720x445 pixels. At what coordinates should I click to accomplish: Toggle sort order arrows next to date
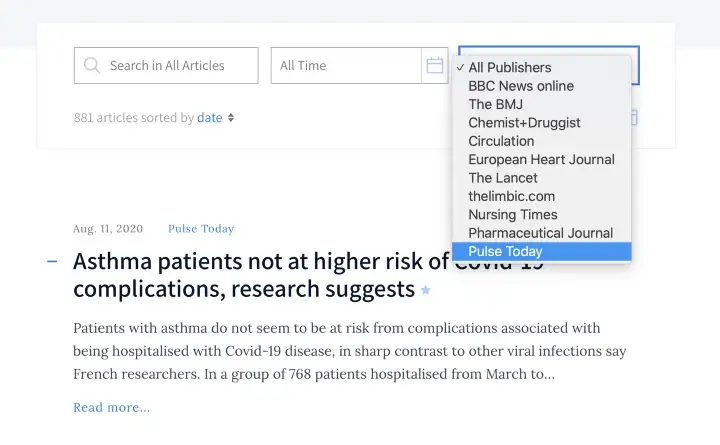coord(231,118)
